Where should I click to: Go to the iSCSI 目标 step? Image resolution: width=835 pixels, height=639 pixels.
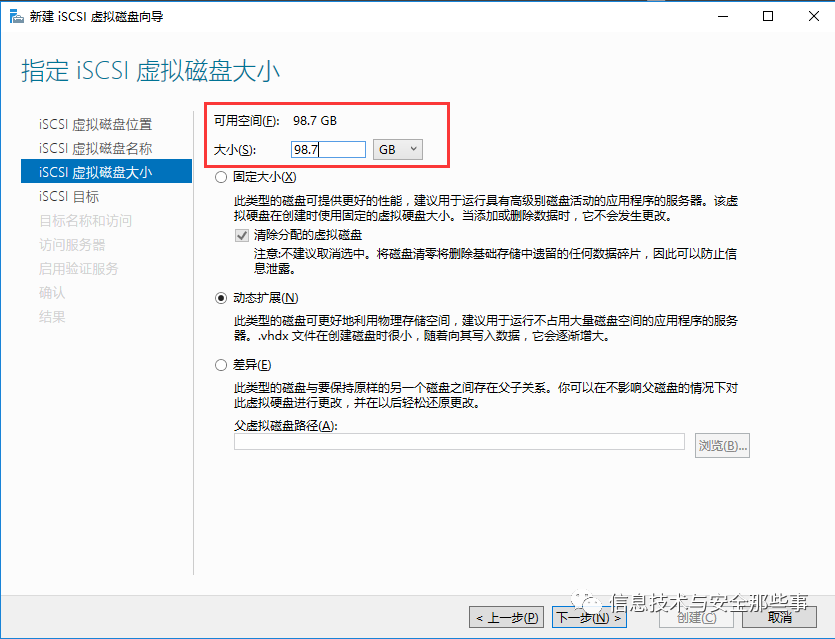point(69,196)
